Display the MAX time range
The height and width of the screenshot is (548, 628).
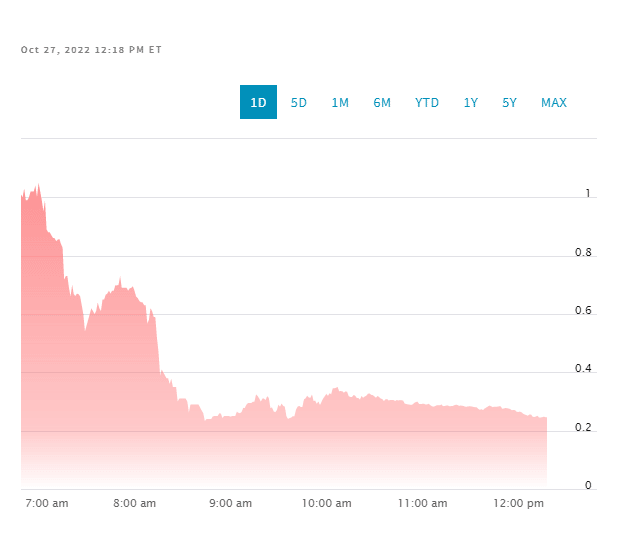coord(554,103)
